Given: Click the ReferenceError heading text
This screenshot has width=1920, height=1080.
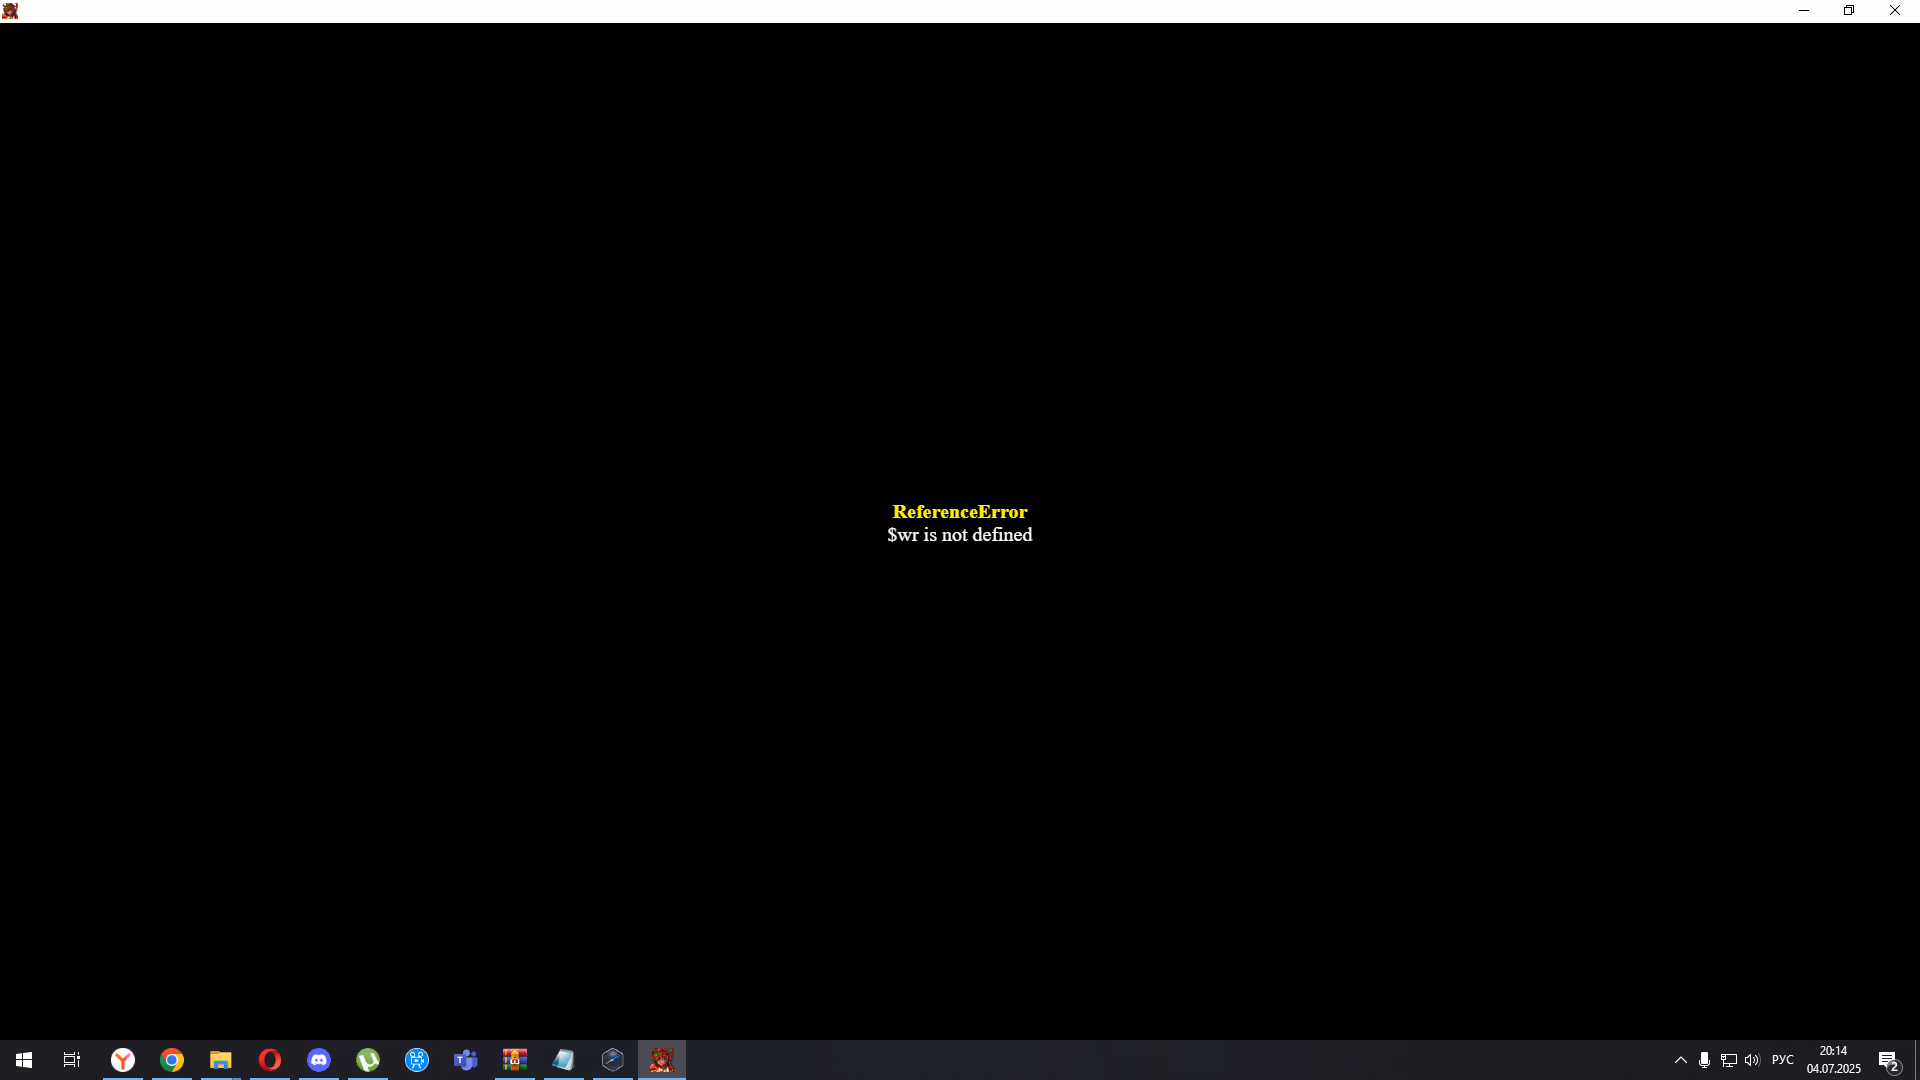Looking at the screenshot, I should (x=960, y=512).
